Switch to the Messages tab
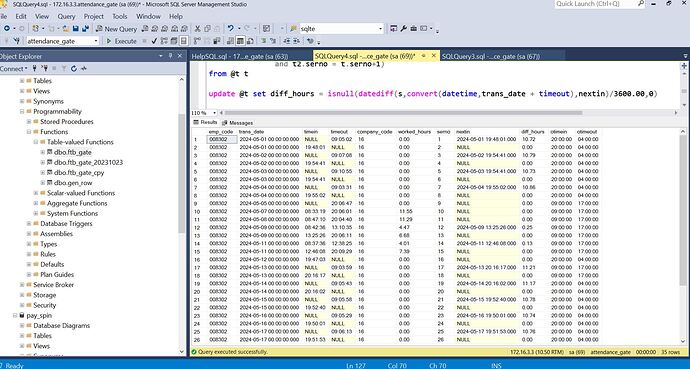 (238, 123)
